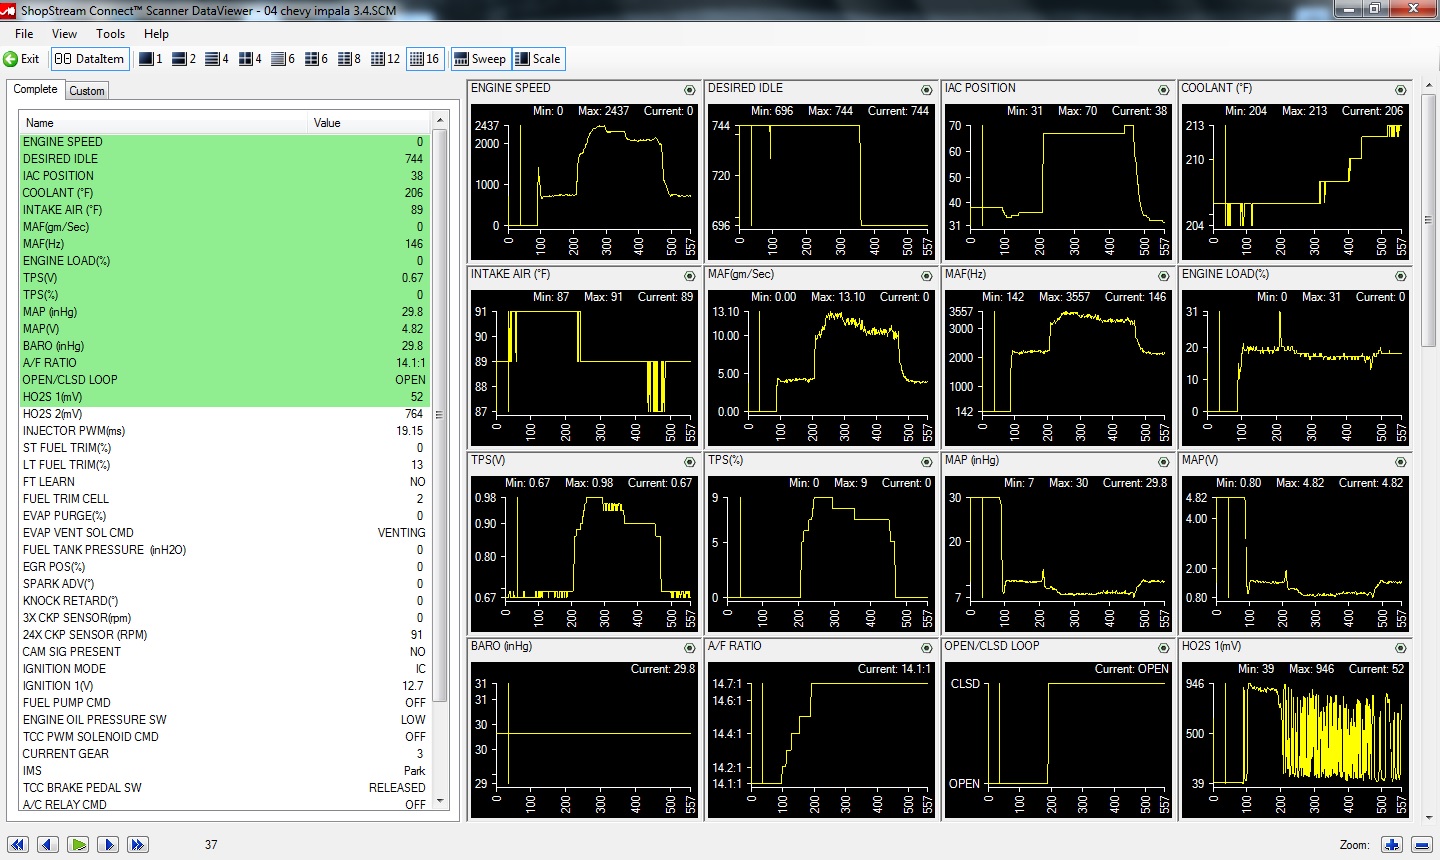Screen dimensions: 1440x860
Task: Toggle the MAF(Hz) graph marker button
Action: pyautogui.click(x=1163, y=276)
